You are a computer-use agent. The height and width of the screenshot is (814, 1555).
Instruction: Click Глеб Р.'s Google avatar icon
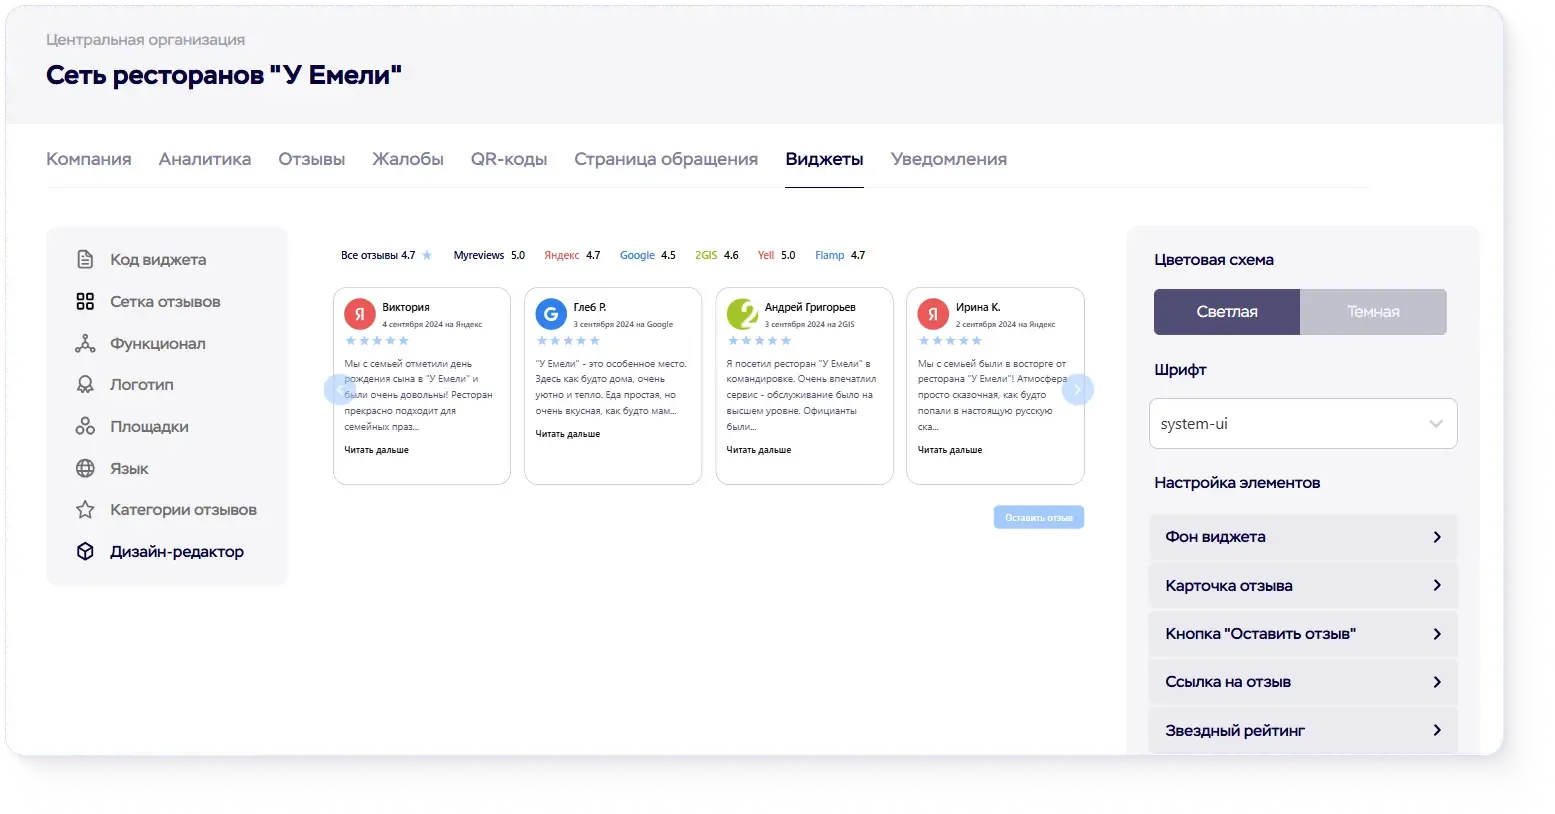tap(551, 314)
